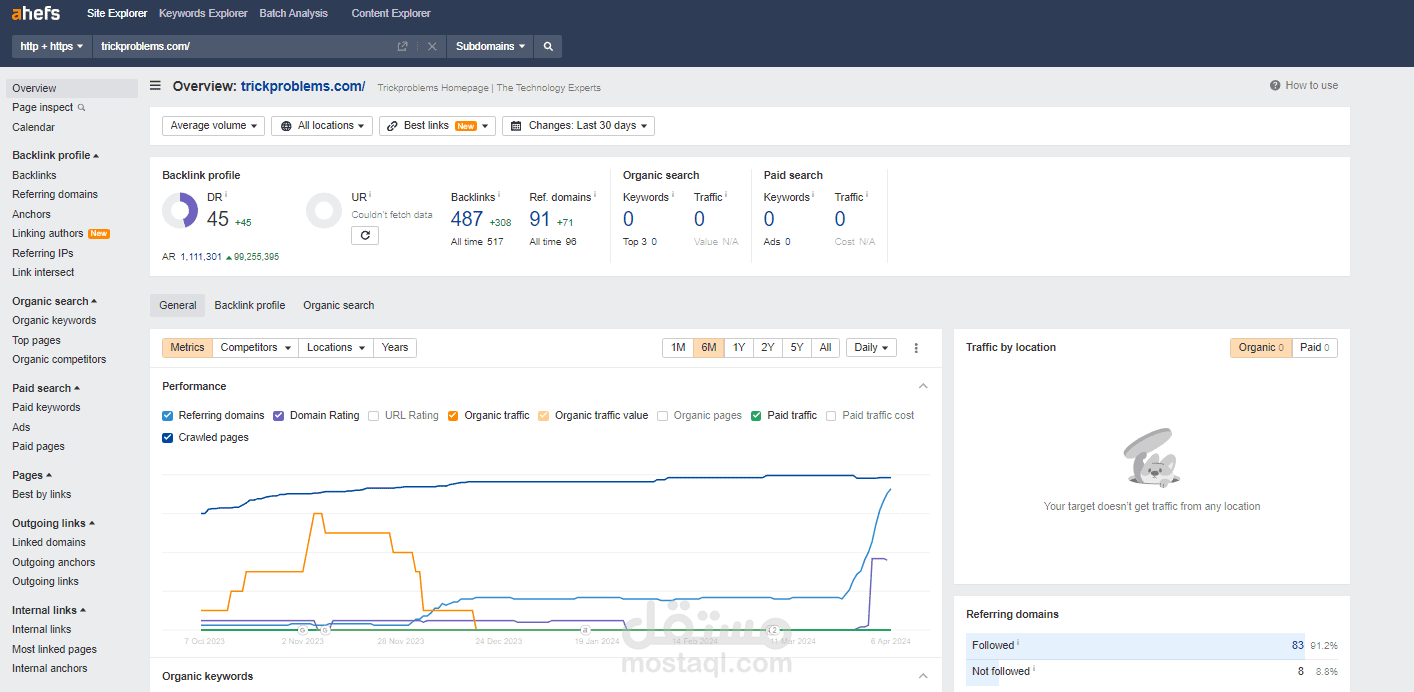Select the Years chart mode

[395, 348]
